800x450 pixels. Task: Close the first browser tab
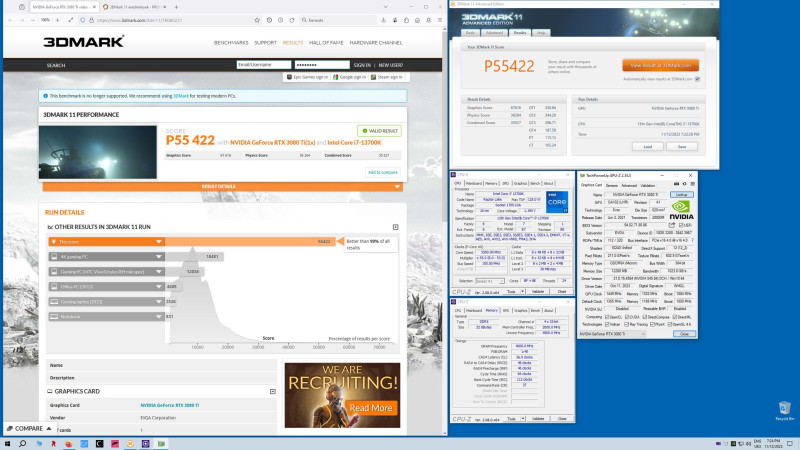point(94,7)
